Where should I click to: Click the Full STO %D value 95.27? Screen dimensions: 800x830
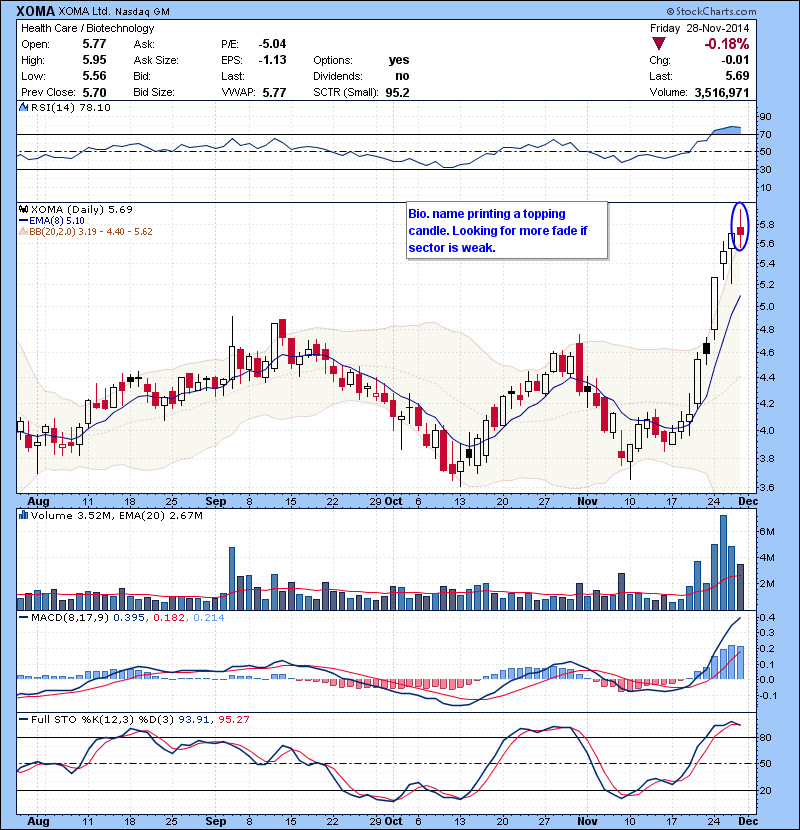tap(236, 719)
